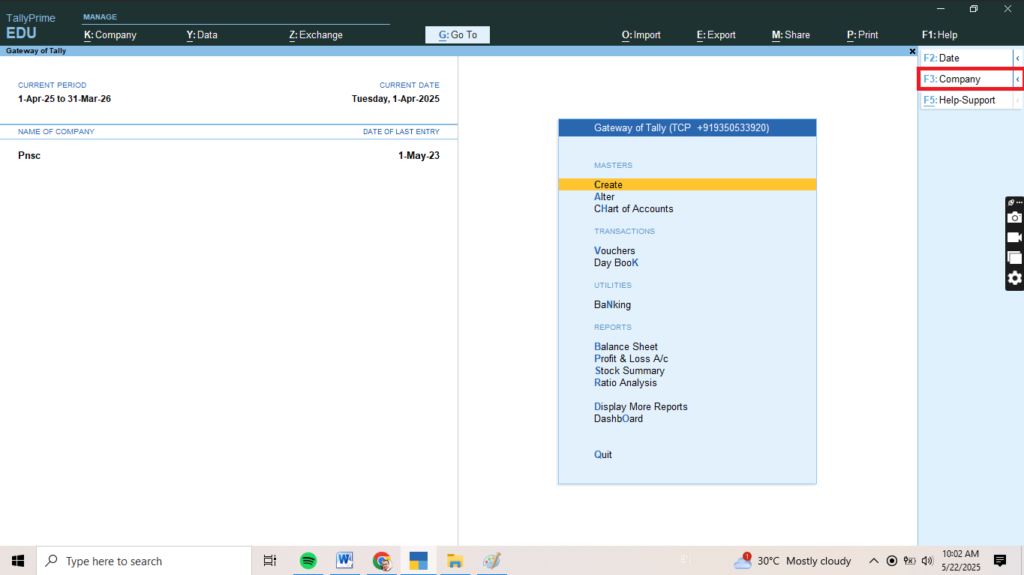Open the weather widget showing 30°C
The height and width of the screenshot is (575, 1024).
click(792, 561)
